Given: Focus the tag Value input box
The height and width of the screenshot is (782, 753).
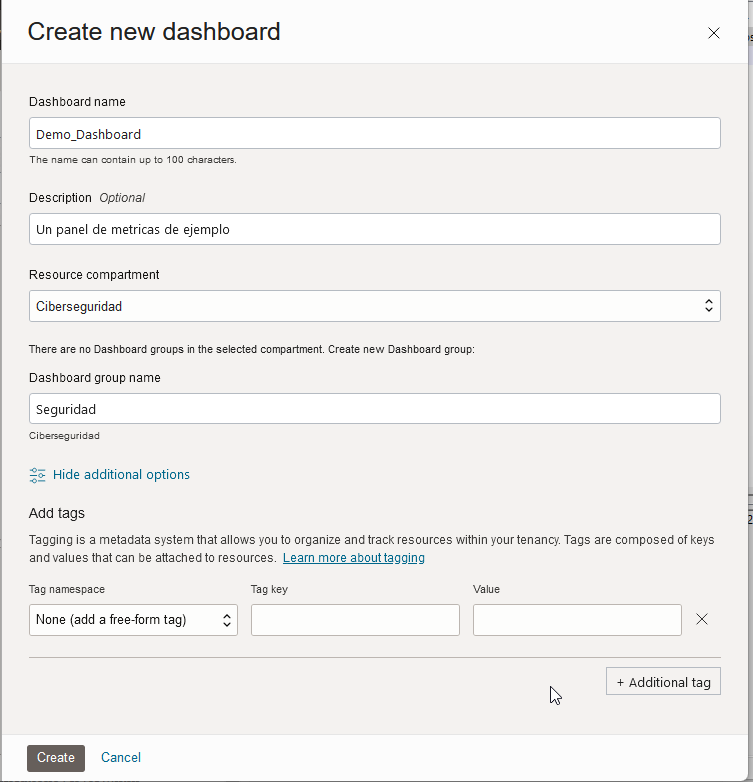Looking at the screenshot, I should pos(577,620).
